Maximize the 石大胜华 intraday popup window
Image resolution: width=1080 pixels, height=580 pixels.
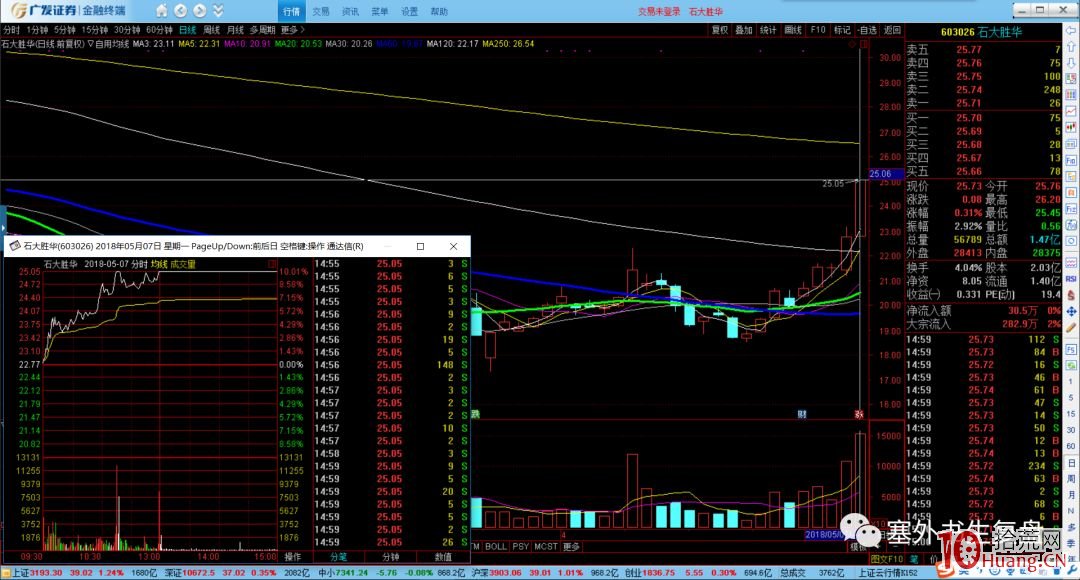pyautogui.click(x=420, y=246)
